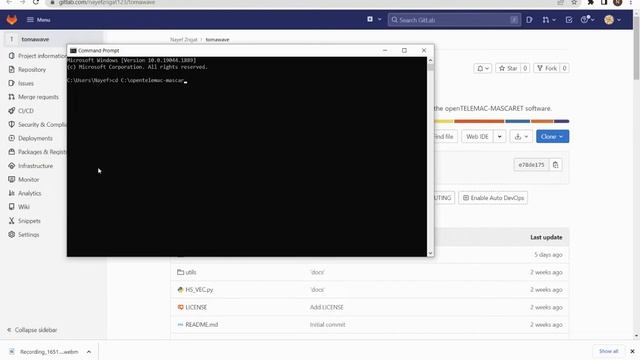Open the issues icon in top bar
The width and height of the screenshot is (640, 360).
[529, 20]
